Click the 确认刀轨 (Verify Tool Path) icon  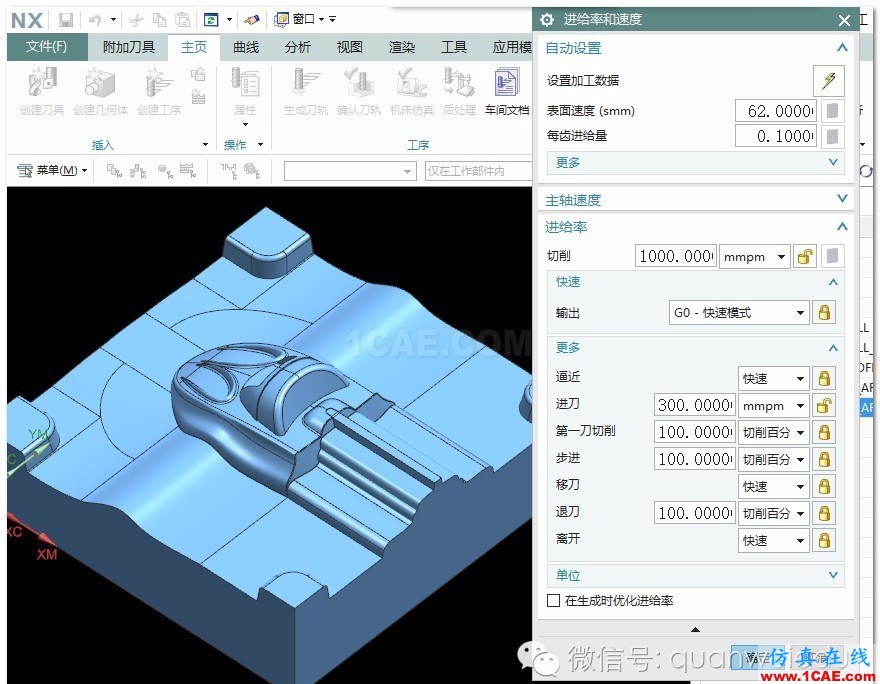point(359,83)
